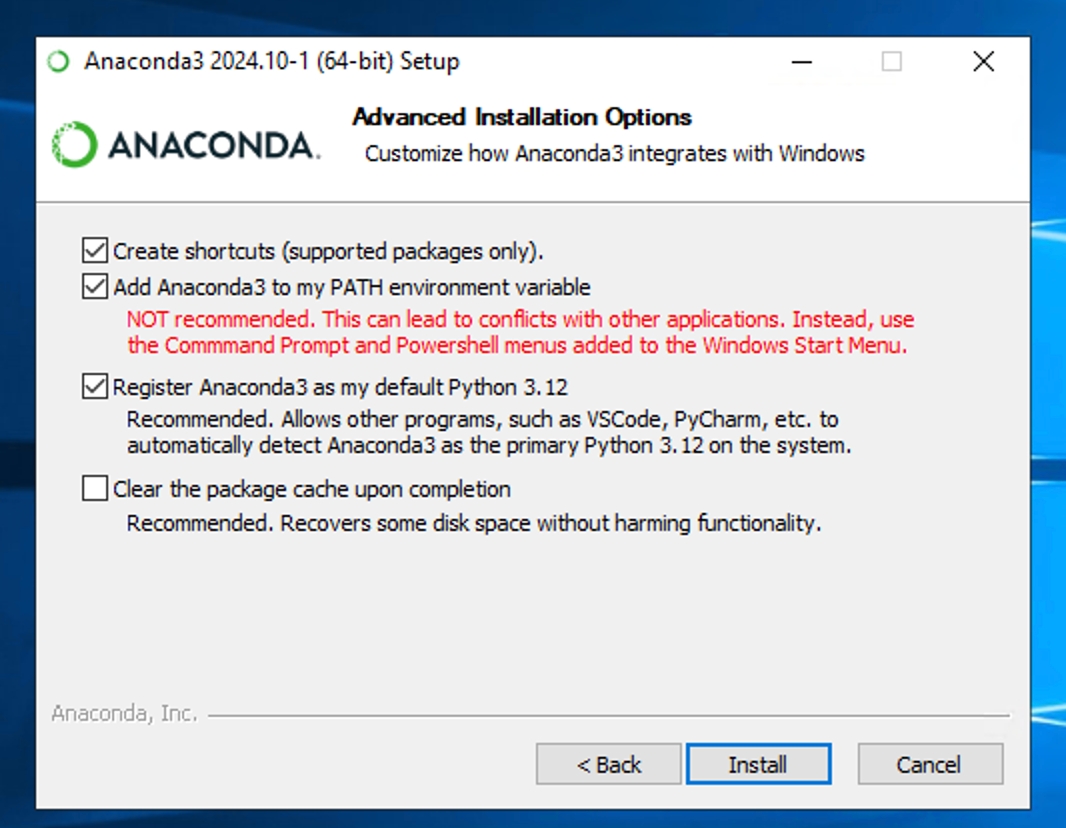Click the red 'NOT recommended' warning text
Viewport: 1066px width, 828px height.
click(520, 333)
